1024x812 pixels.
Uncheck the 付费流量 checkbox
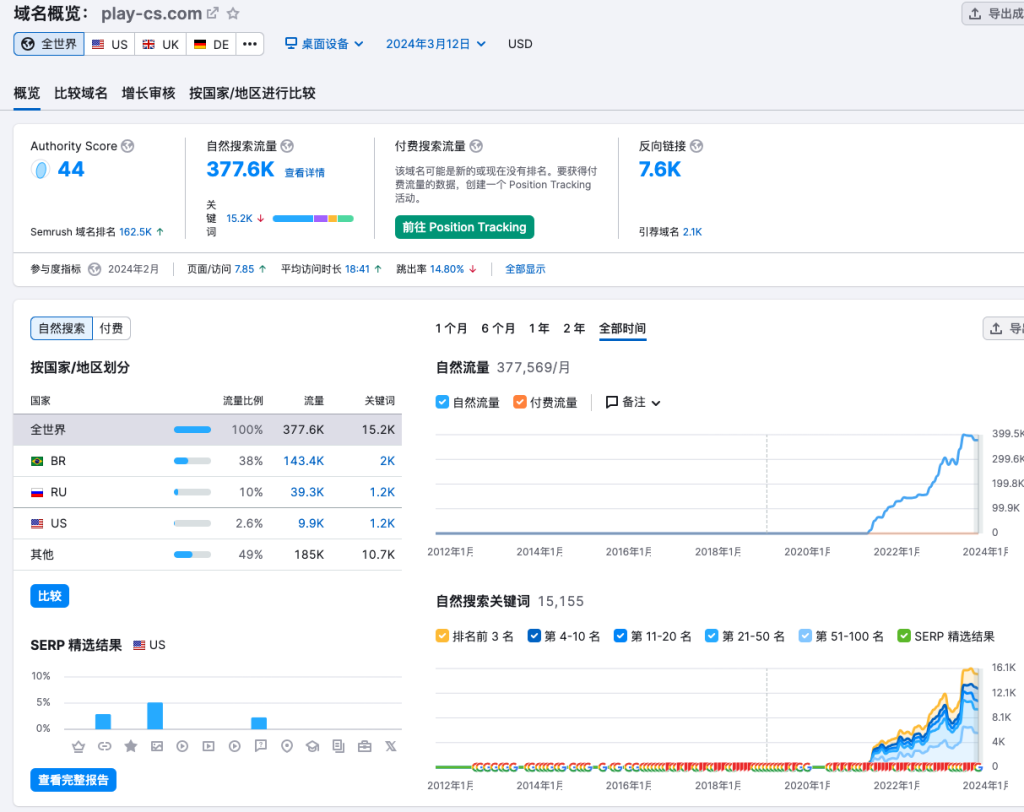coord(520,402)
